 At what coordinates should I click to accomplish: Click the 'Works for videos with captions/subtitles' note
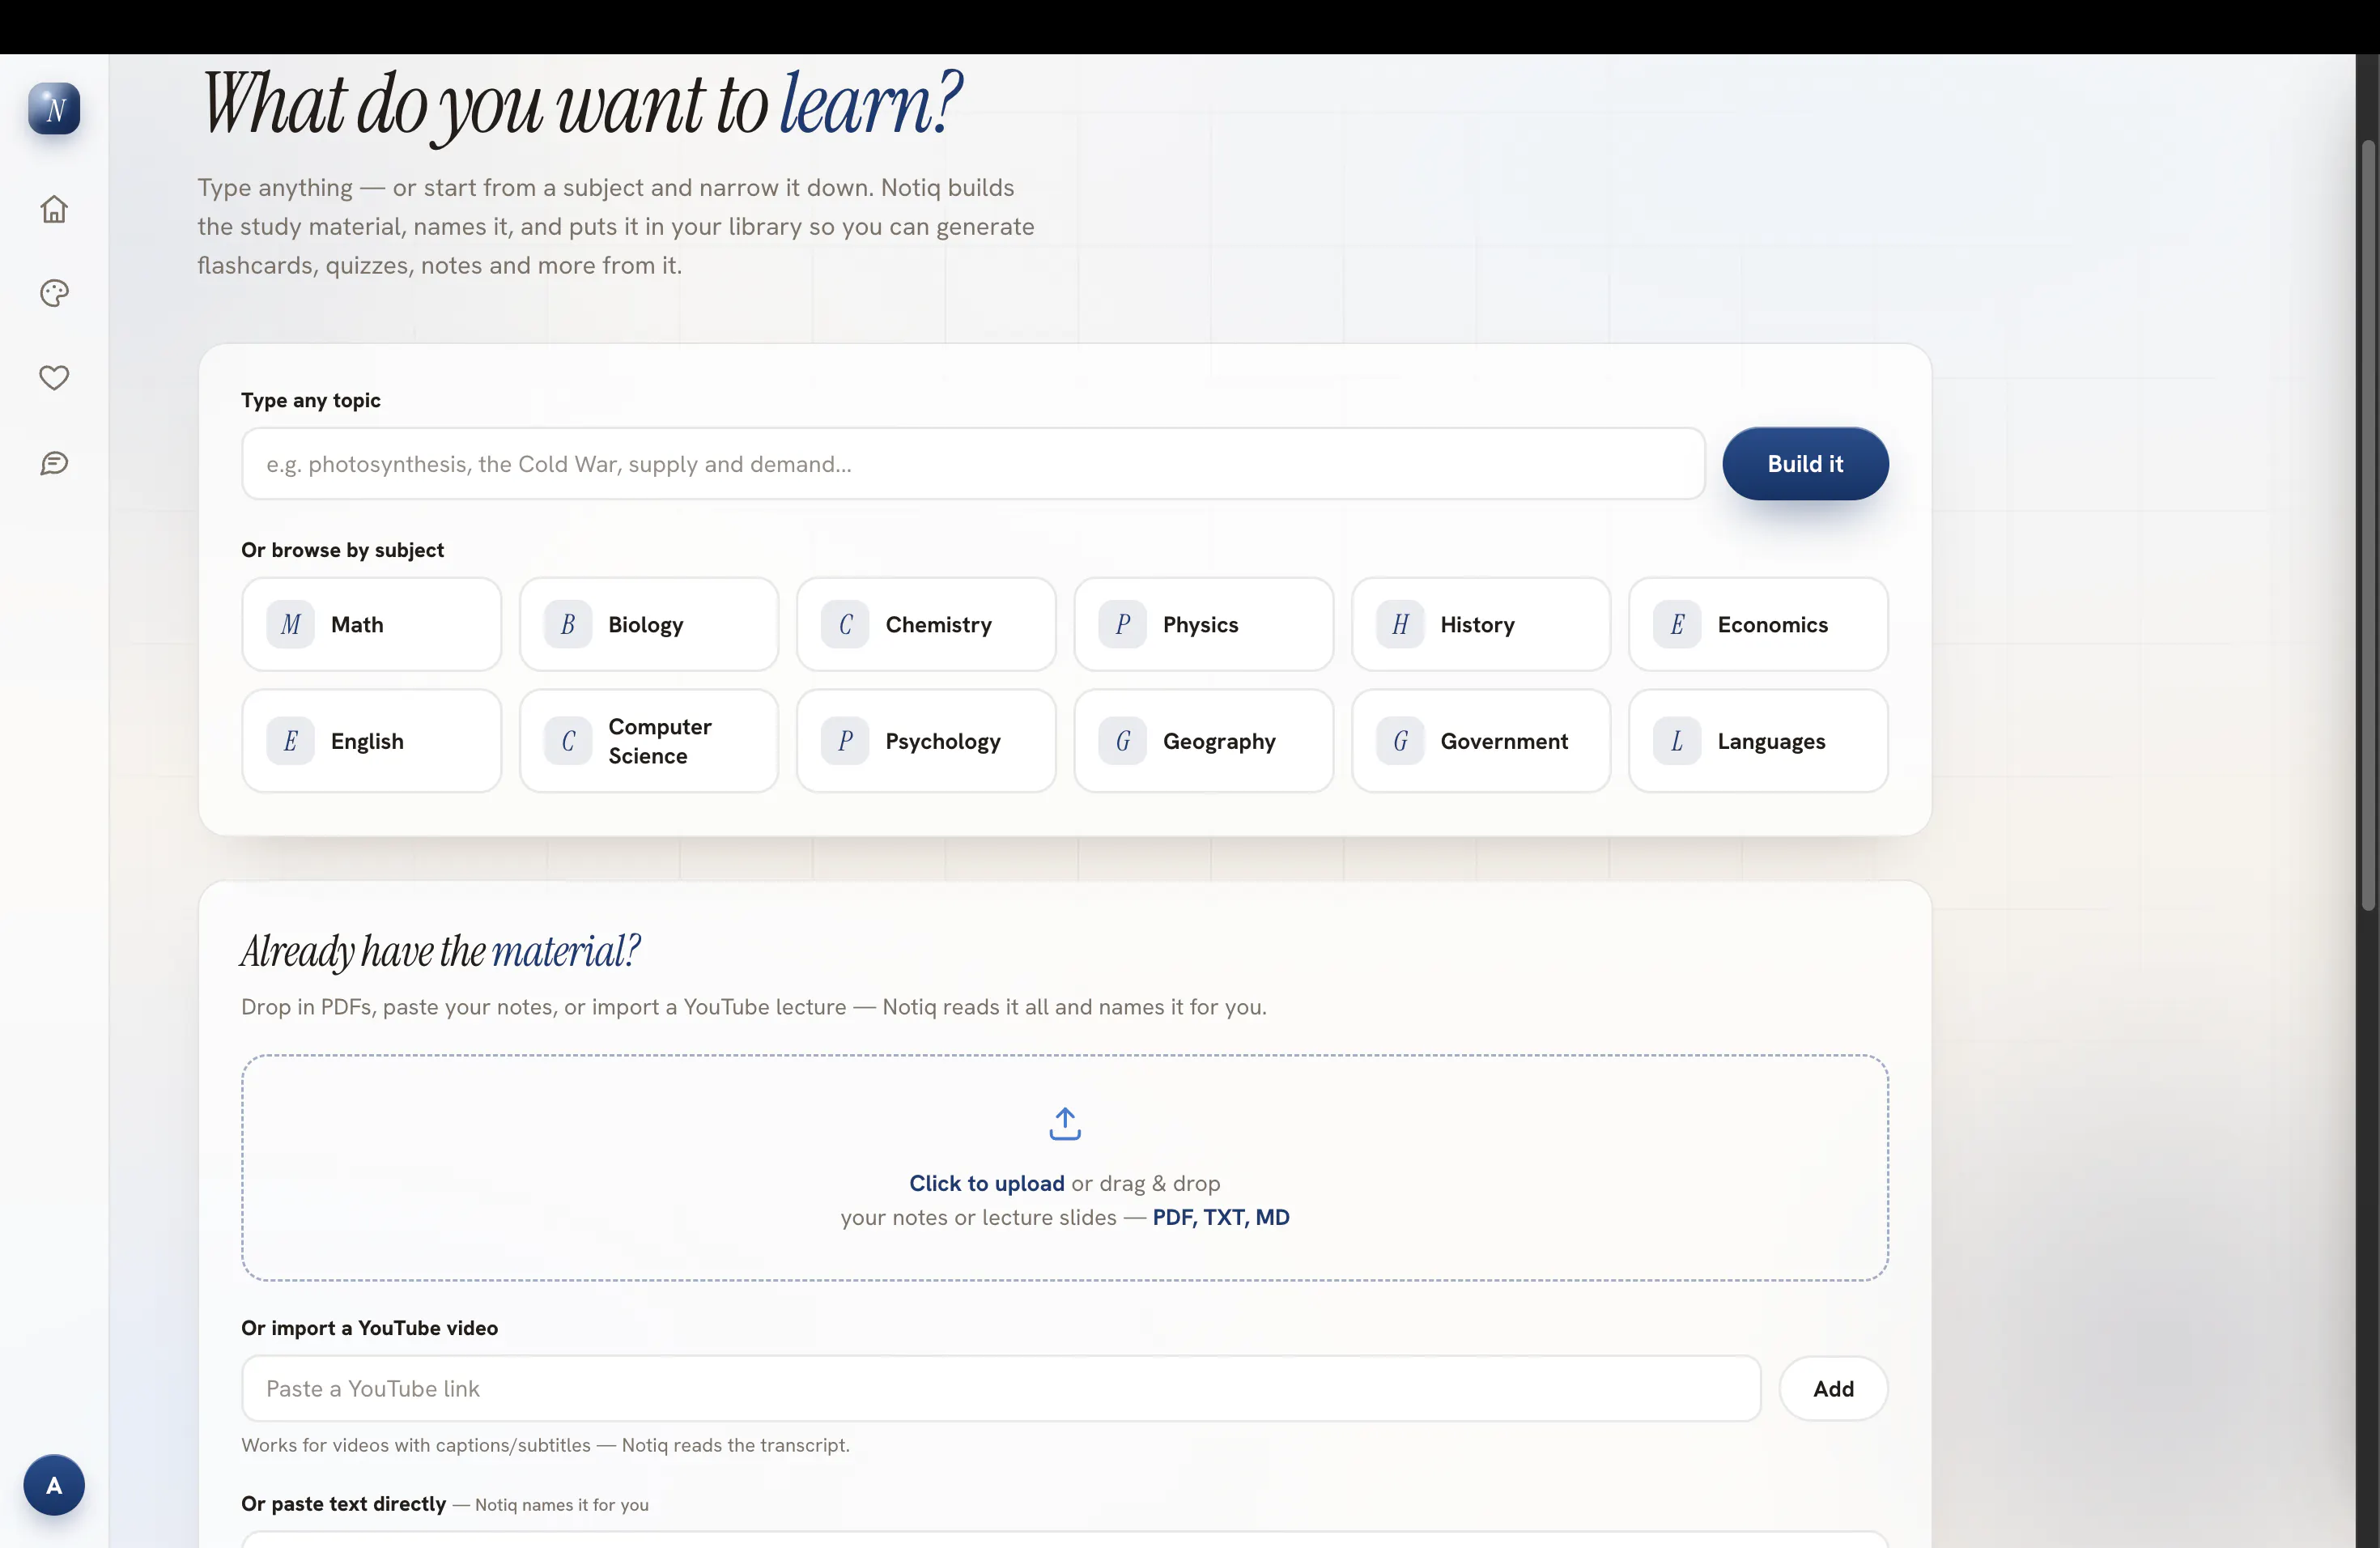[546, 1445]
